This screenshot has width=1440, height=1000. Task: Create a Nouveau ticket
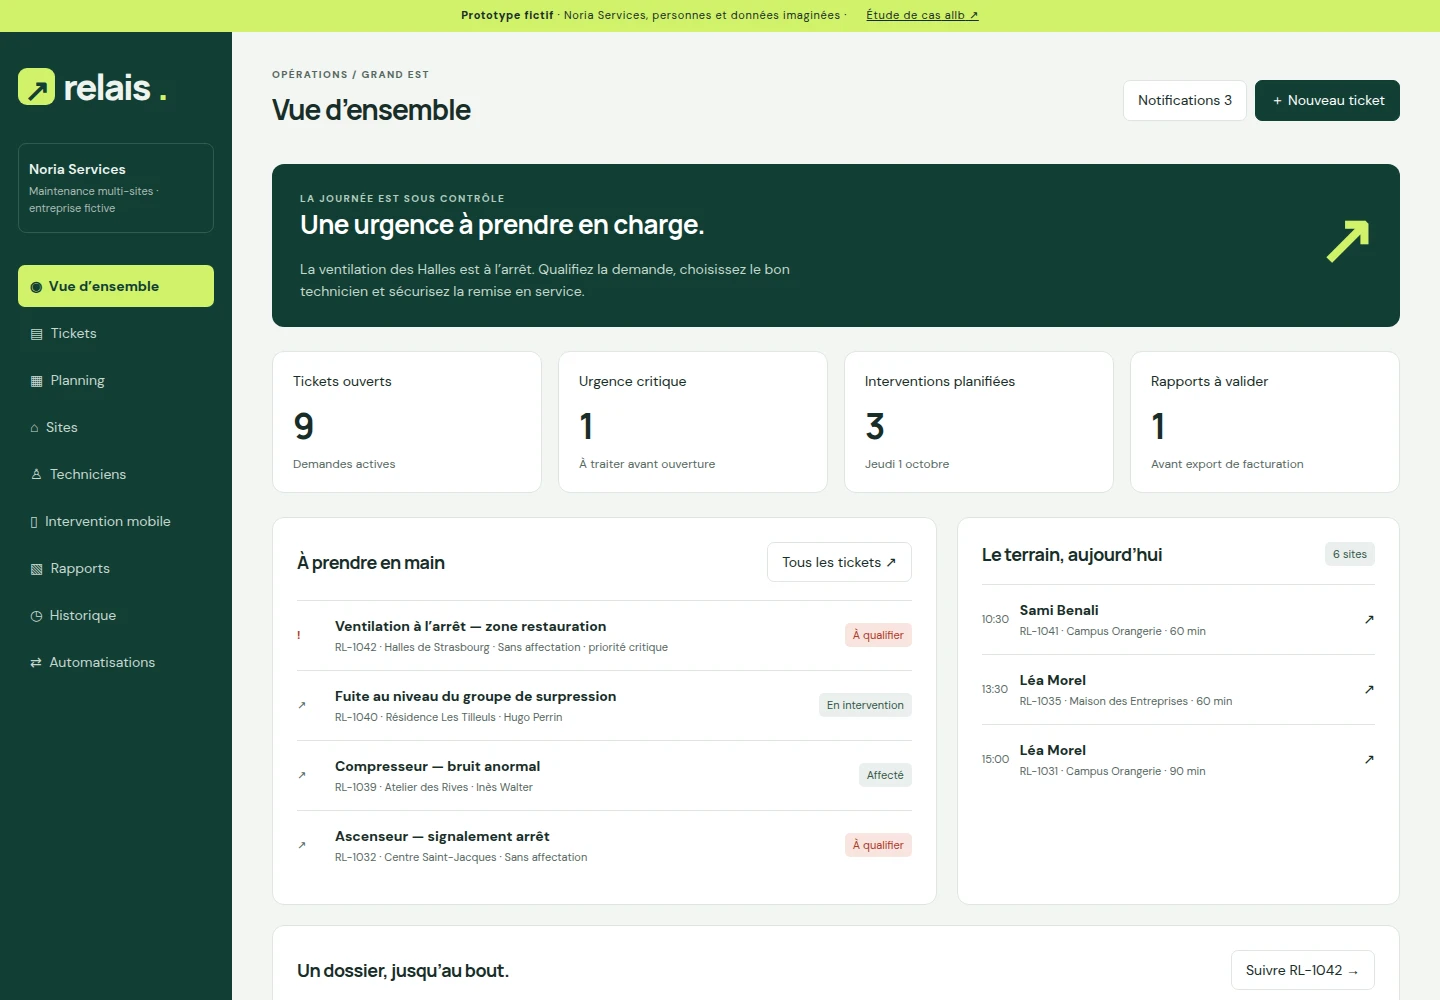(x=1327, y=100)
